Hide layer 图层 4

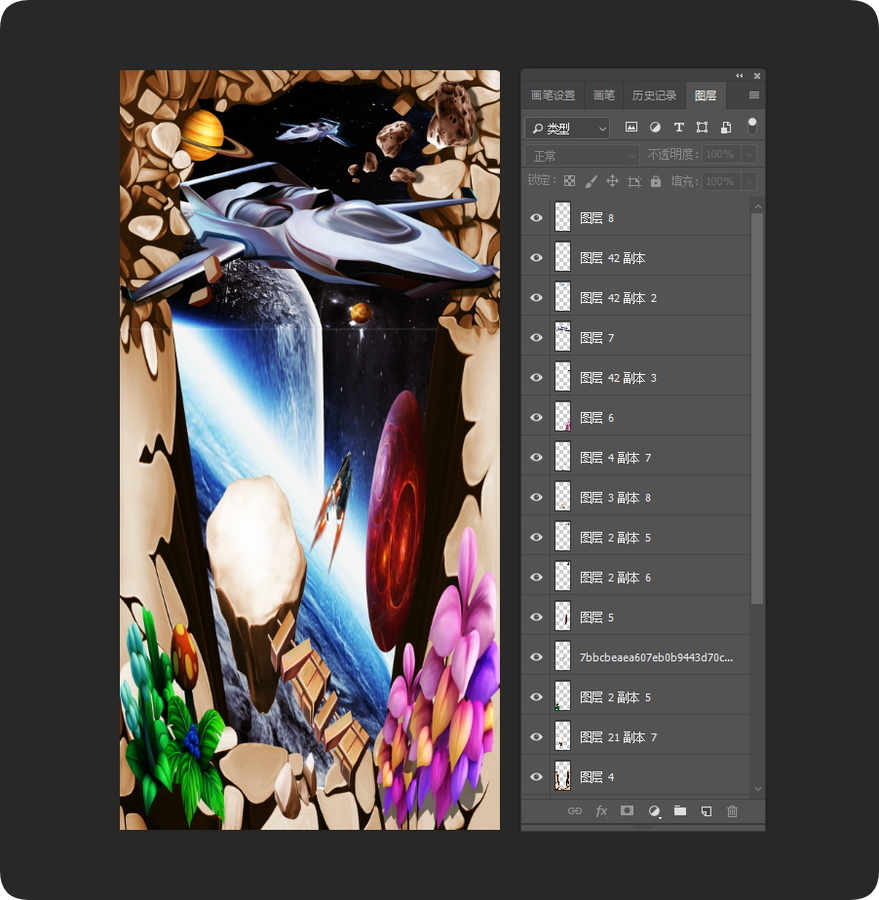(x=536, y=777)
